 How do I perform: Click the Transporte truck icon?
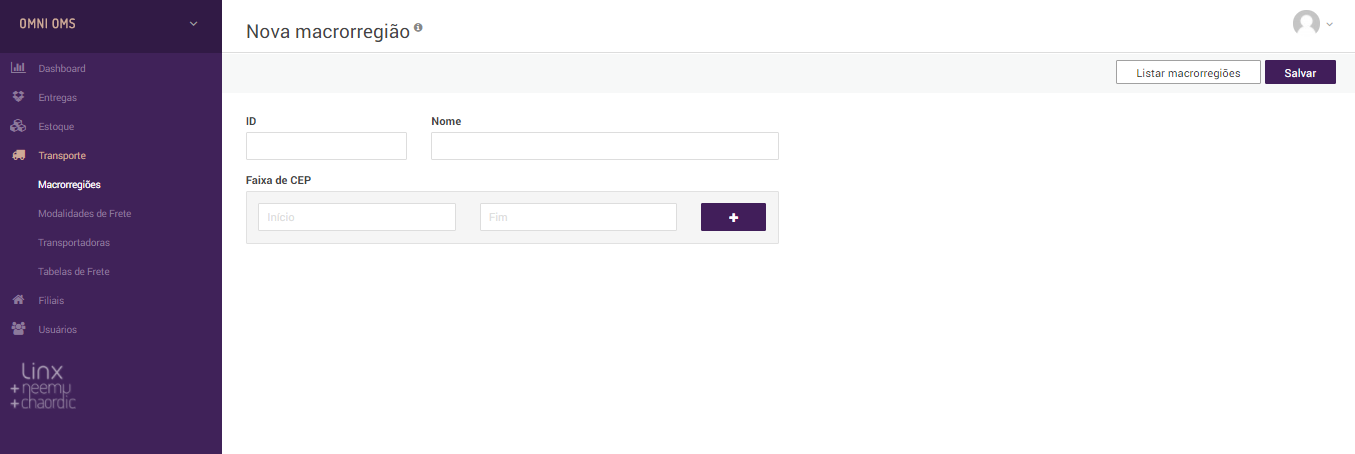[x=17, y=155]
